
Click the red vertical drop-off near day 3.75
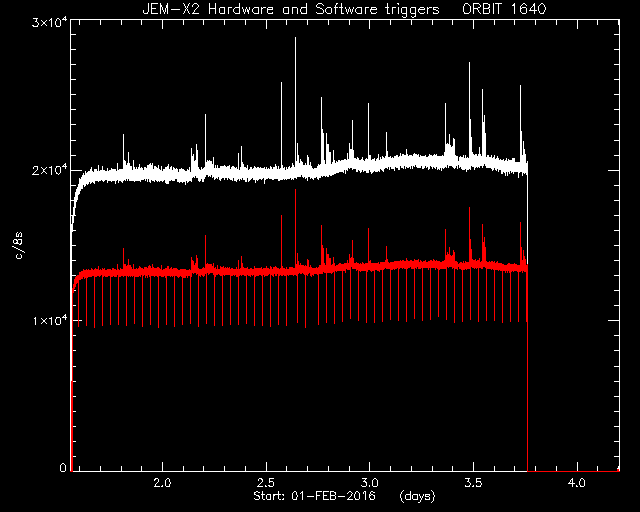(x=527, y=367)
